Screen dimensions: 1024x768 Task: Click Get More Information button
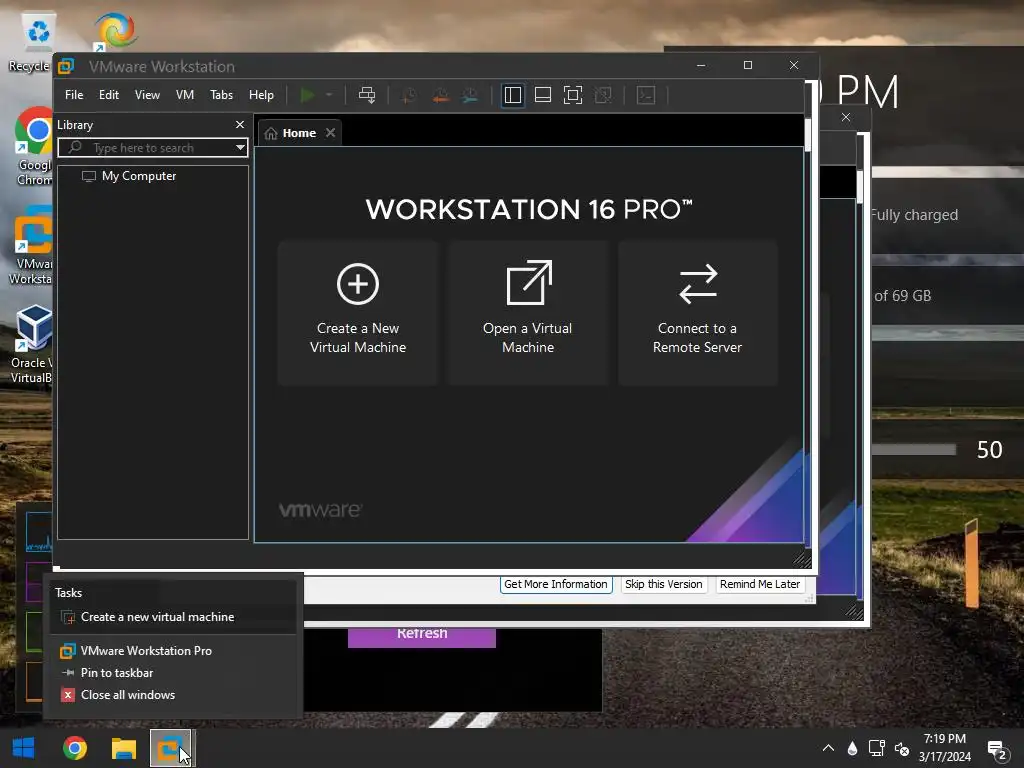(556, 584)
